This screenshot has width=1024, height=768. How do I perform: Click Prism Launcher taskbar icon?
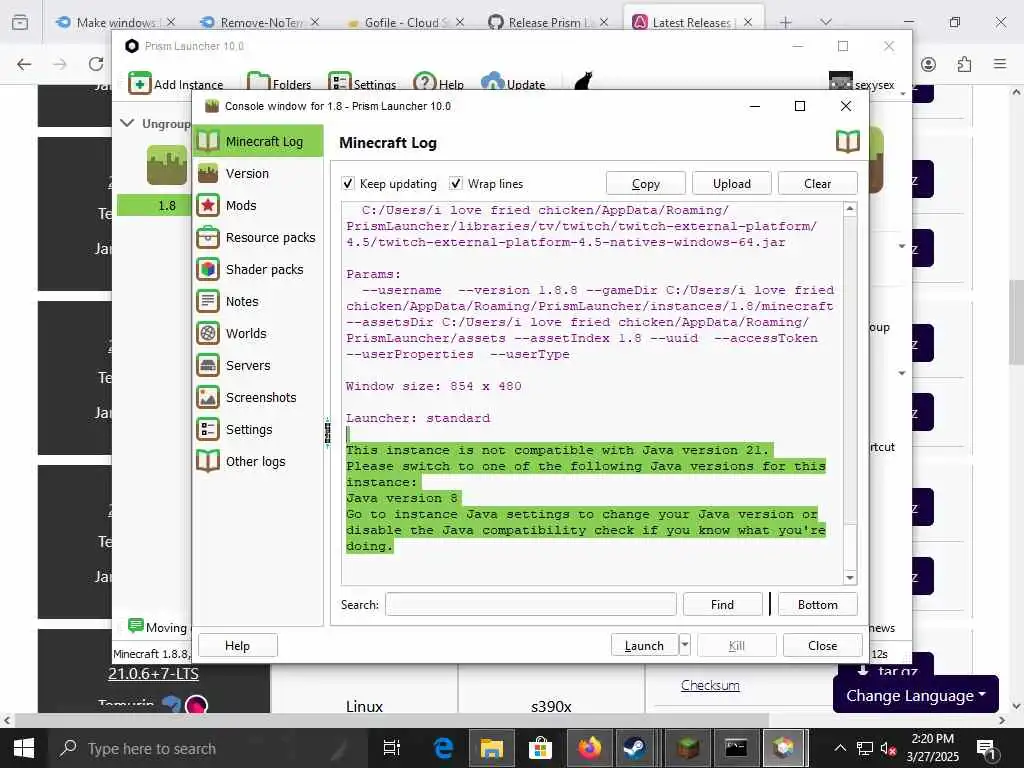(x=783, y=748)
